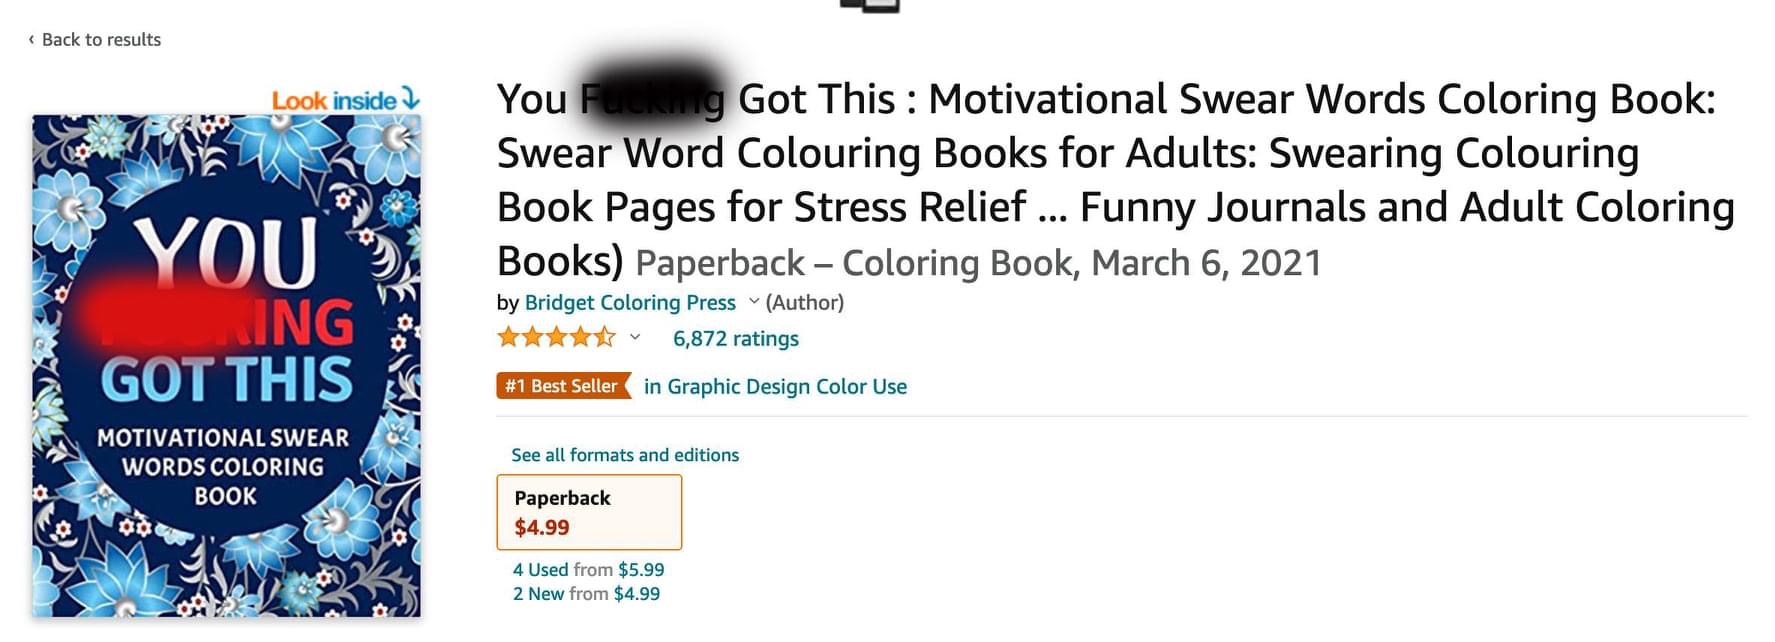Click the device icon at top center

click(870, 6)
